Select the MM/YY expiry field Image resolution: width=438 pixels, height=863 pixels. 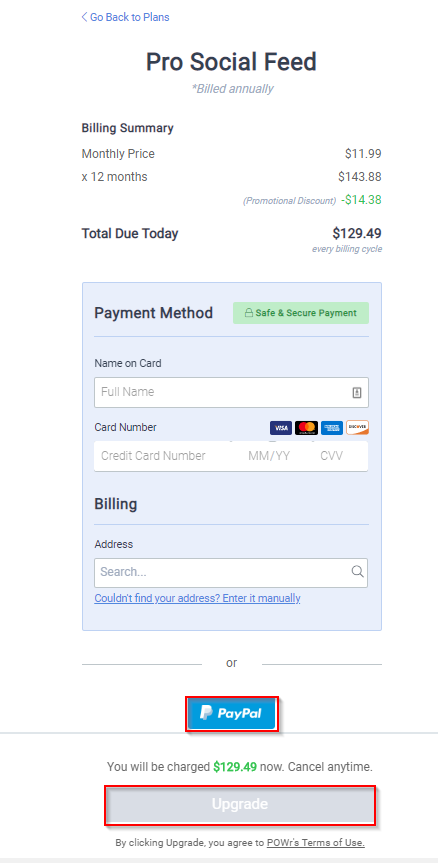pyautogui.click(x=269, y=456)
